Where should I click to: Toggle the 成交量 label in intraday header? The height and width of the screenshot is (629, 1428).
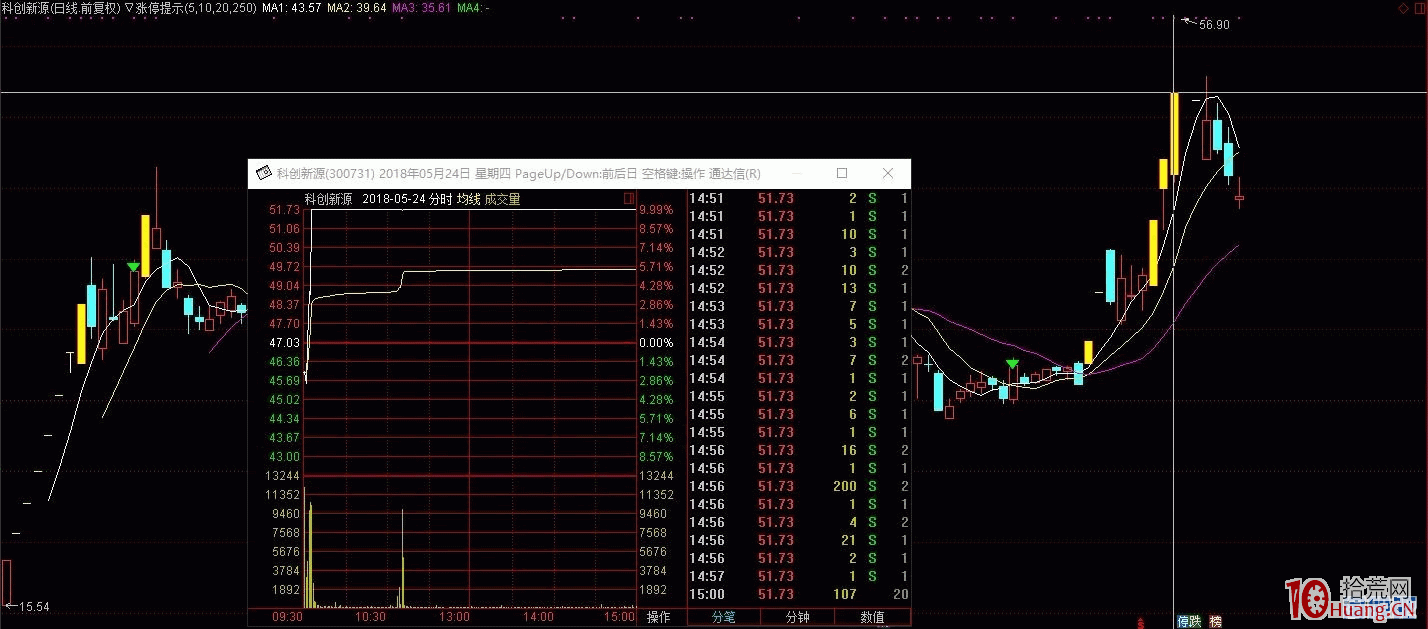point(502,199)
